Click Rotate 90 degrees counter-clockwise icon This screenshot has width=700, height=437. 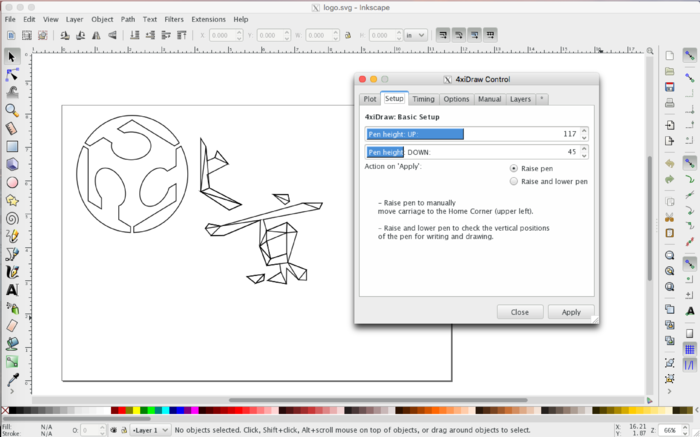pyautogui.click(x=65, y=35)
